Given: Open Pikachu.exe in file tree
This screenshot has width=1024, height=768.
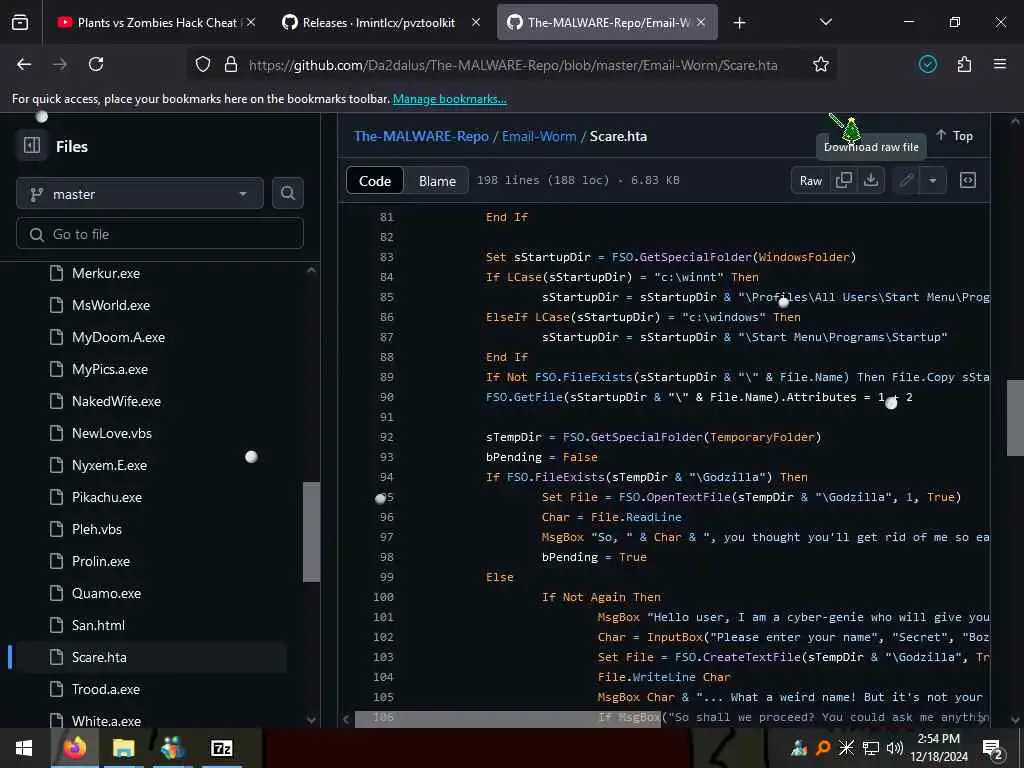Looking at the screenshot, I should [106, 497].
